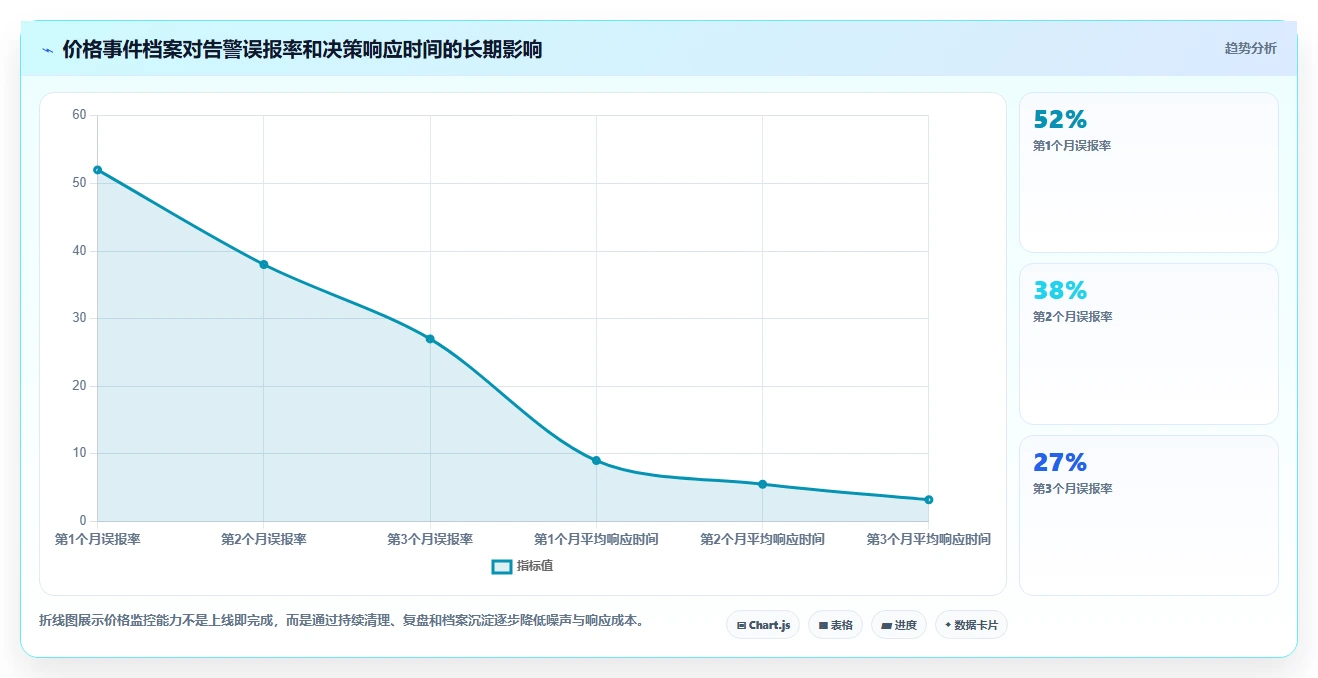Click x-axis label 第2个月平均响应时间
This screenshot has width=1318, height=678.
[762, 539]
